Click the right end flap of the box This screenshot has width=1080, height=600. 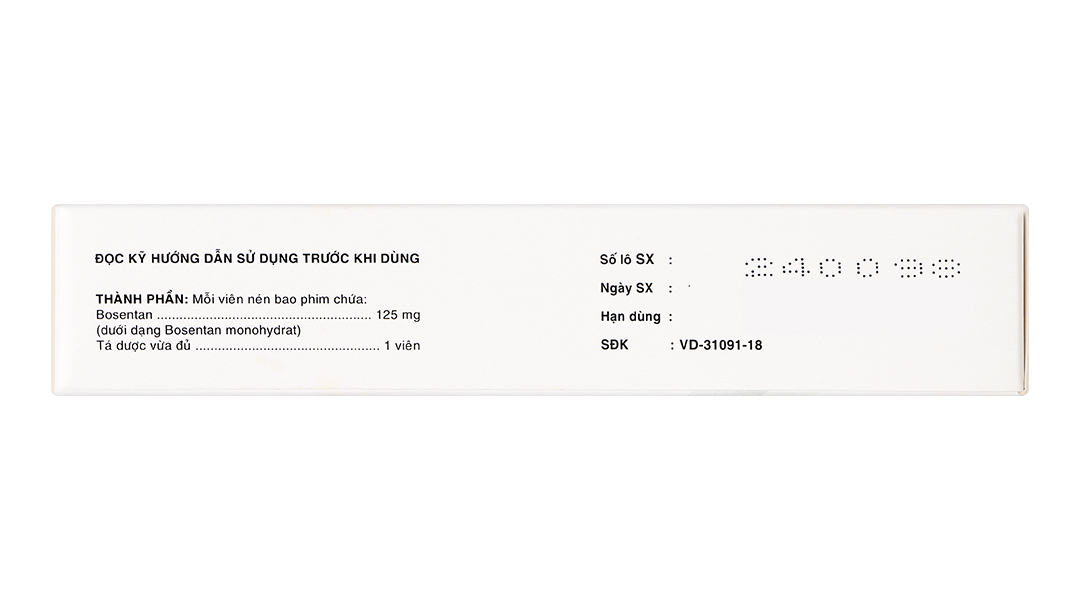point(1023,300)
